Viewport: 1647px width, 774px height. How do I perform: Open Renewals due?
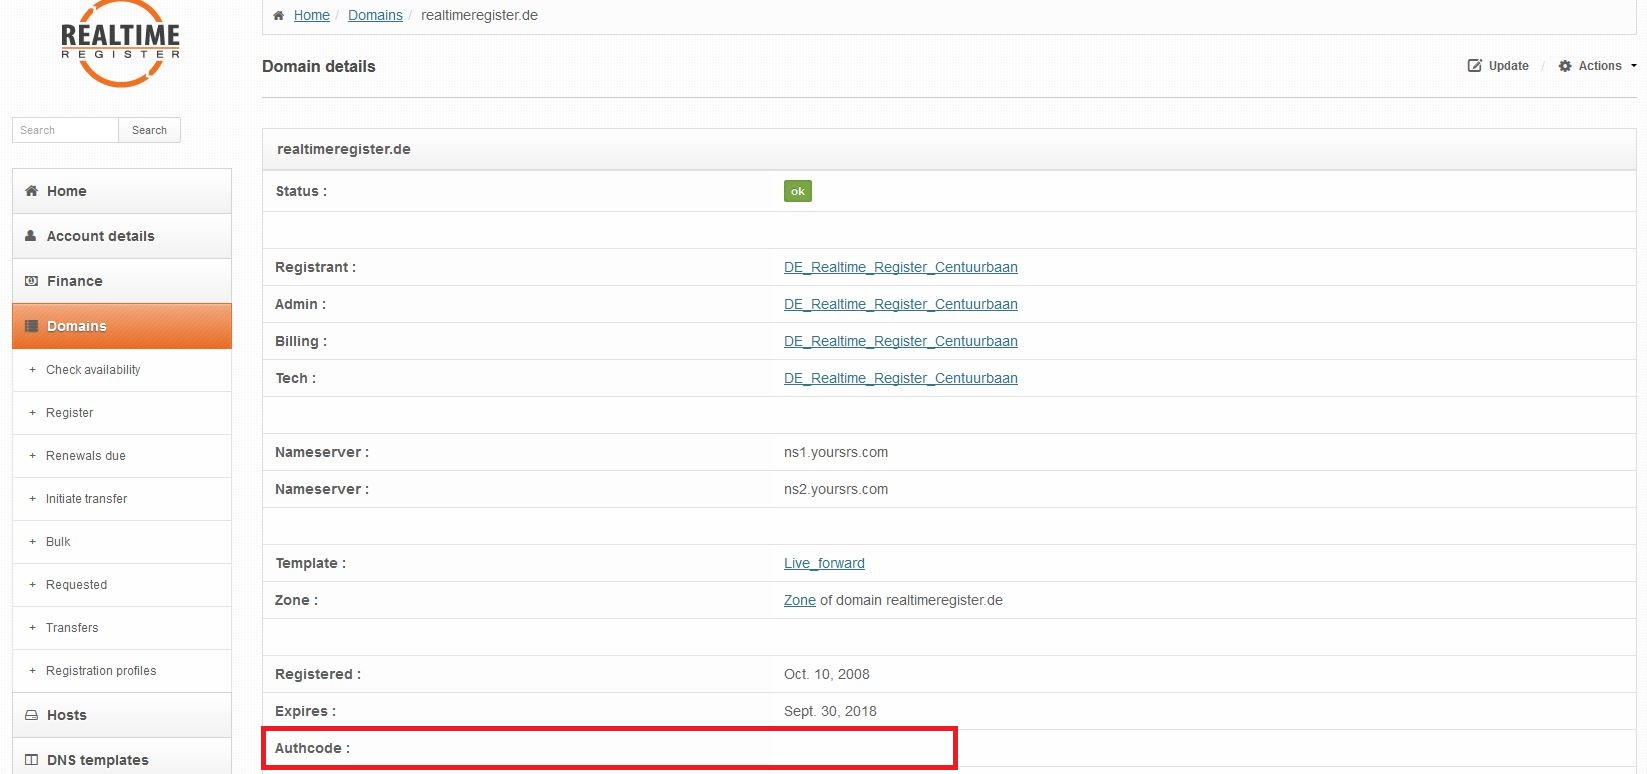(86, 456)
